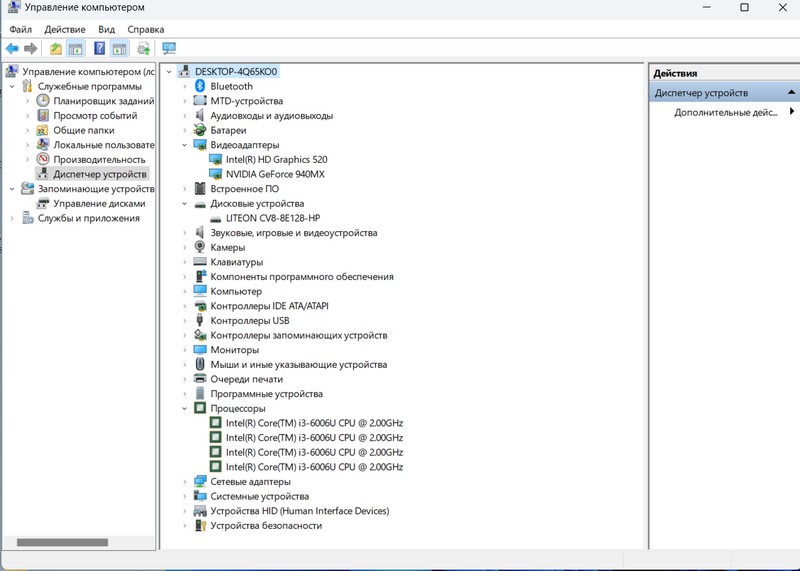800x571 pixels.
Task: Collapse the Процессоры category
Action: click(x=185, y=408)
